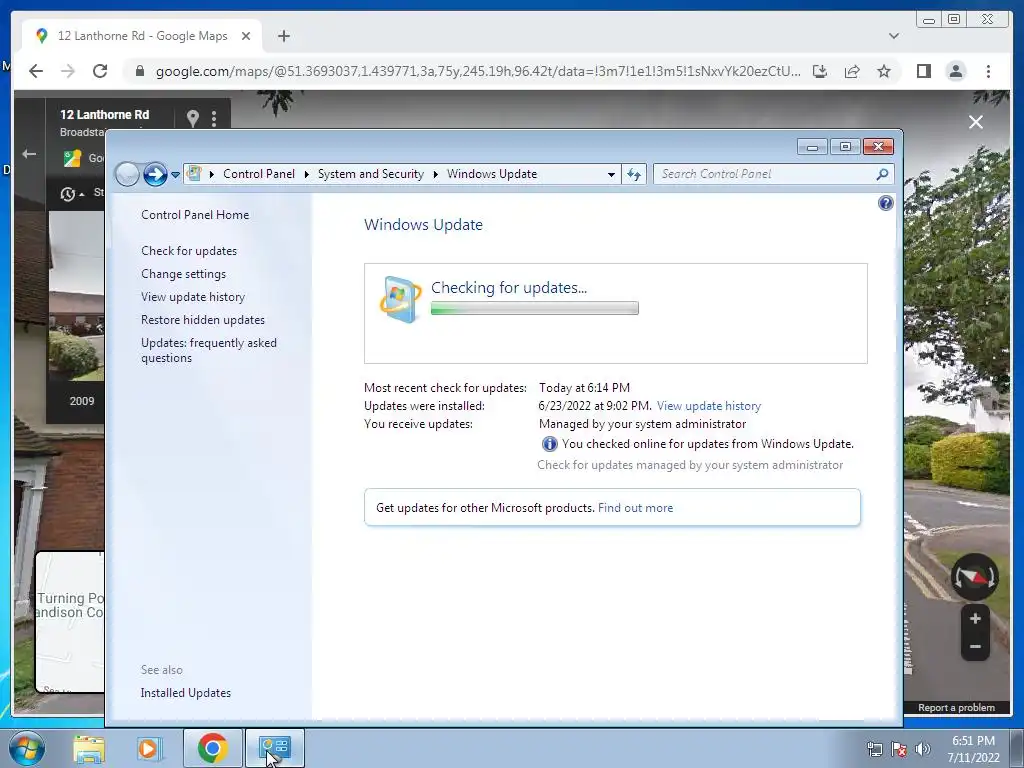Open Chrome tab search chevron

point(893,36)
